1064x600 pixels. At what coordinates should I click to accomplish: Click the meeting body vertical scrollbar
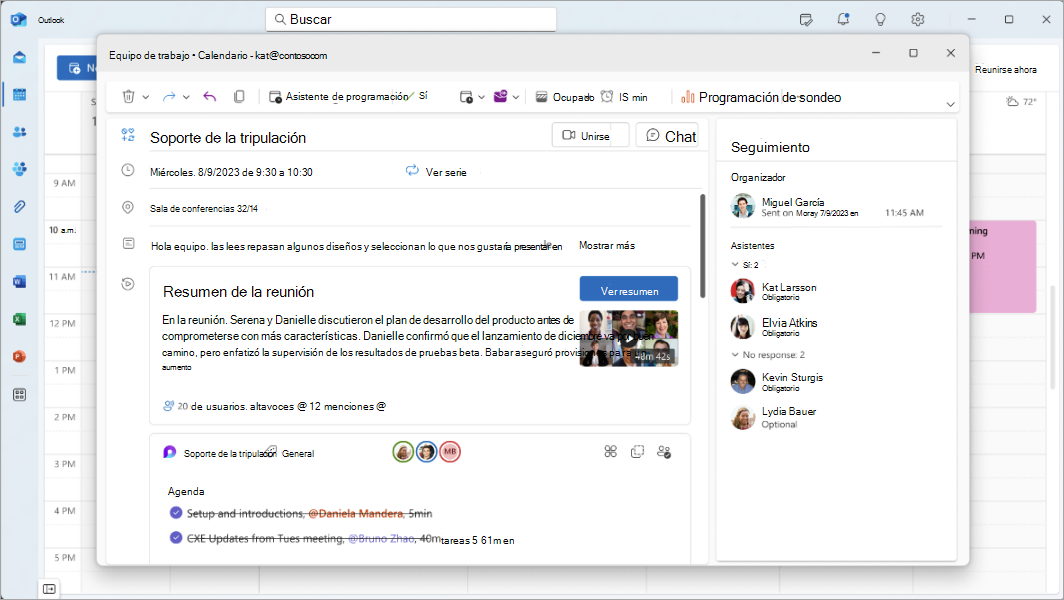coord(702,246)
